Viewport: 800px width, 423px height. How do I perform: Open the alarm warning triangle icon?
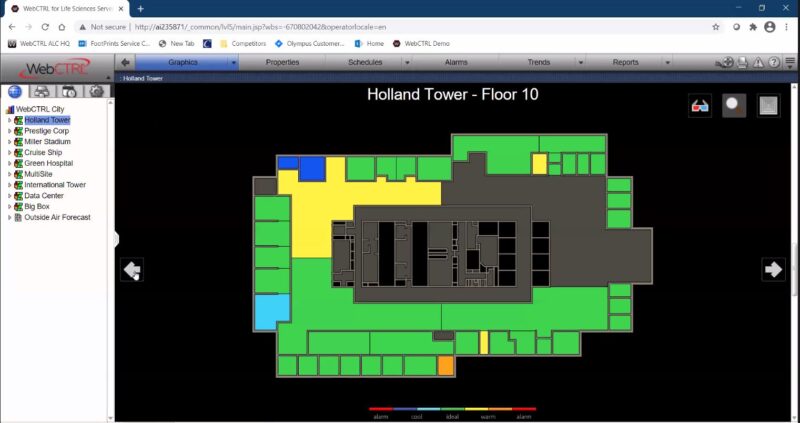pos(758,63)
